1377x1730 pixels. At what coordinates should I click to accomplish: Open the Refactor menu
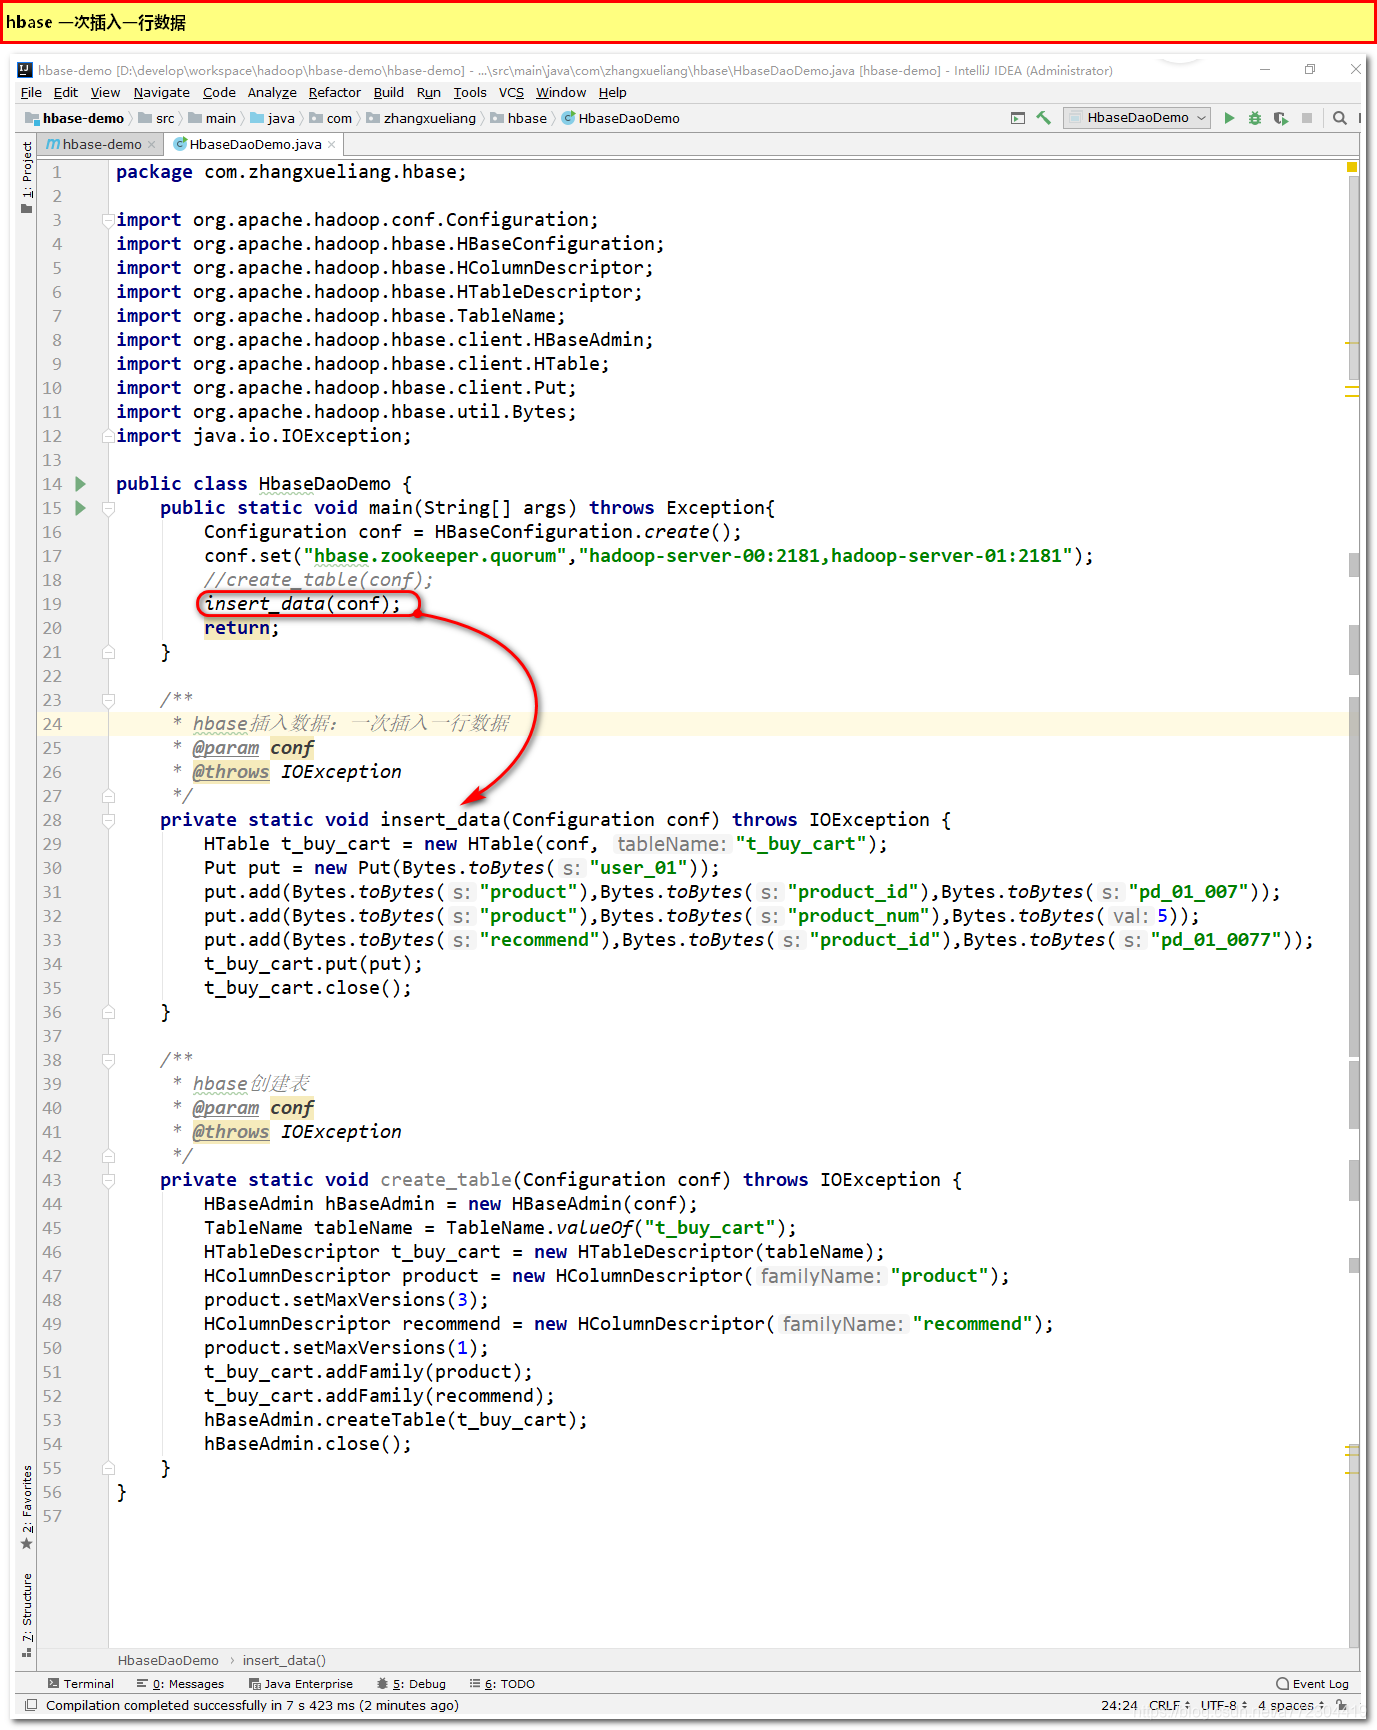(334, 92)
